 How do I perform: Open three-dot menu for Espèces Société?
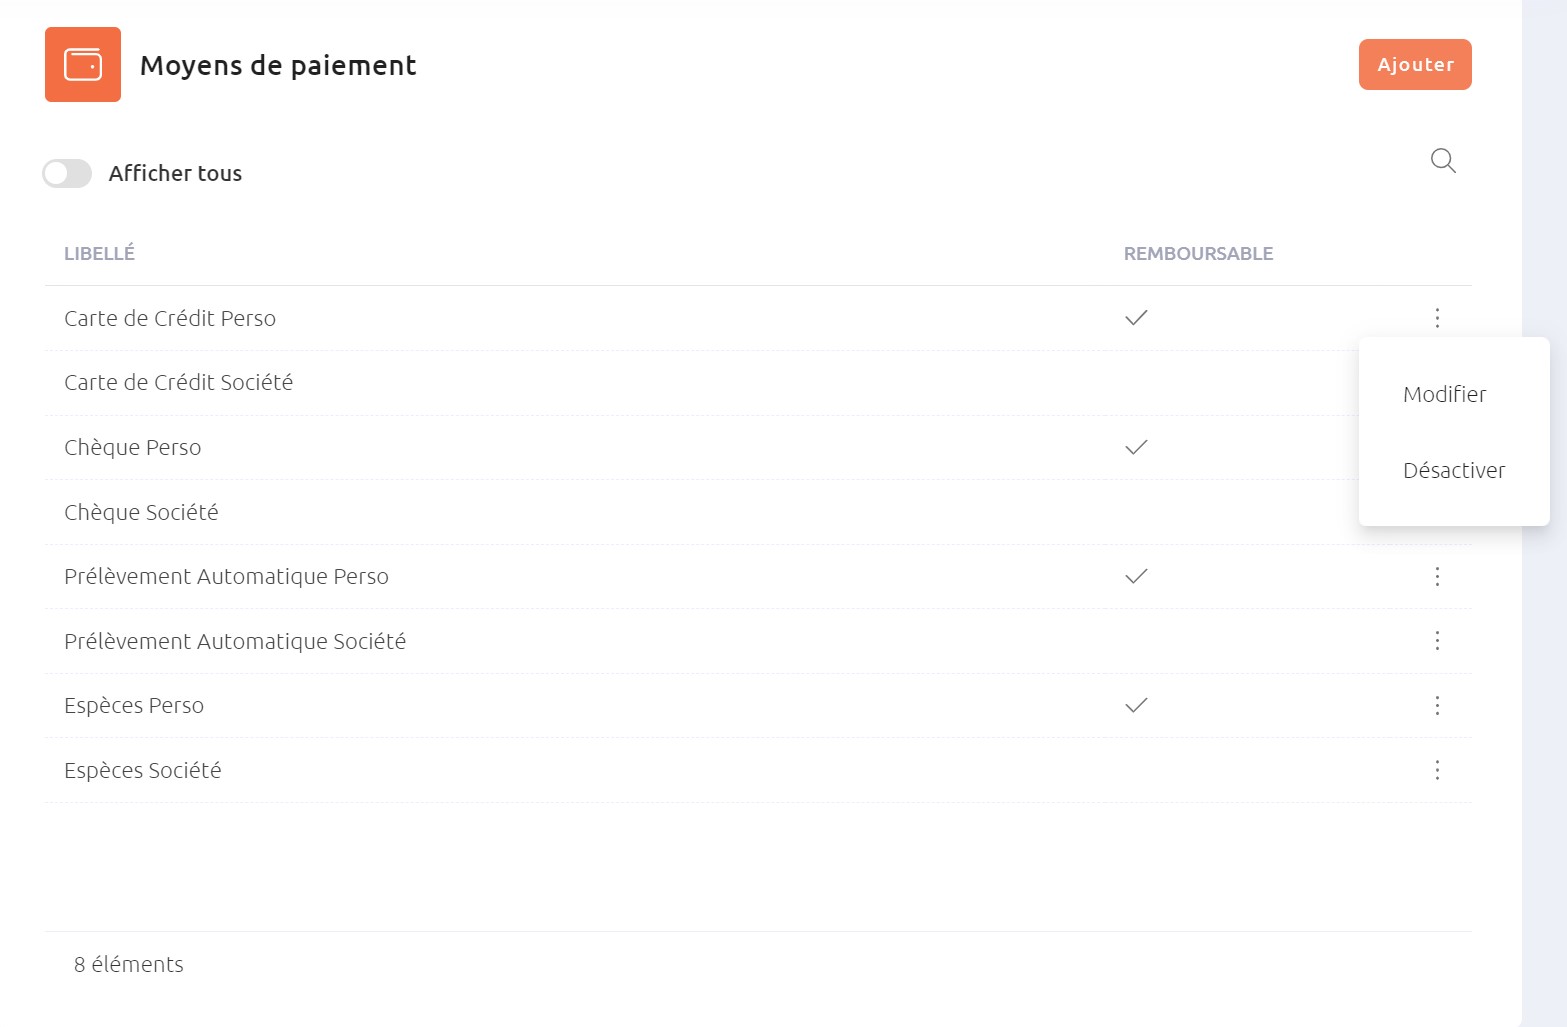pyautogui.click(x=1437, y=770)
